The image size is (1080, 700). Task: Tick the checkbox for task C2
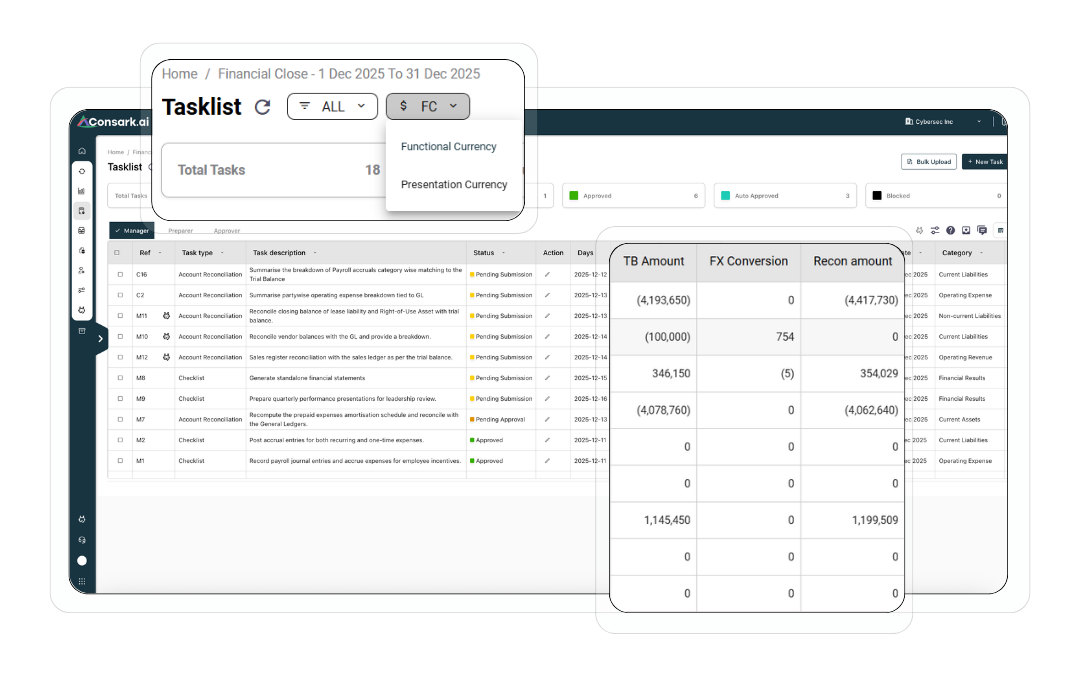pyautogui.click(x=120, y=295)
